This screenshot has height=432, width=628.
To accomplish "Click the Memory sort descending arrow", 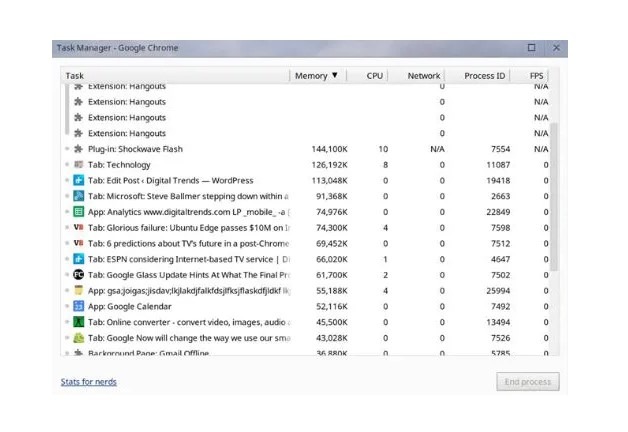I will (335, 75).
